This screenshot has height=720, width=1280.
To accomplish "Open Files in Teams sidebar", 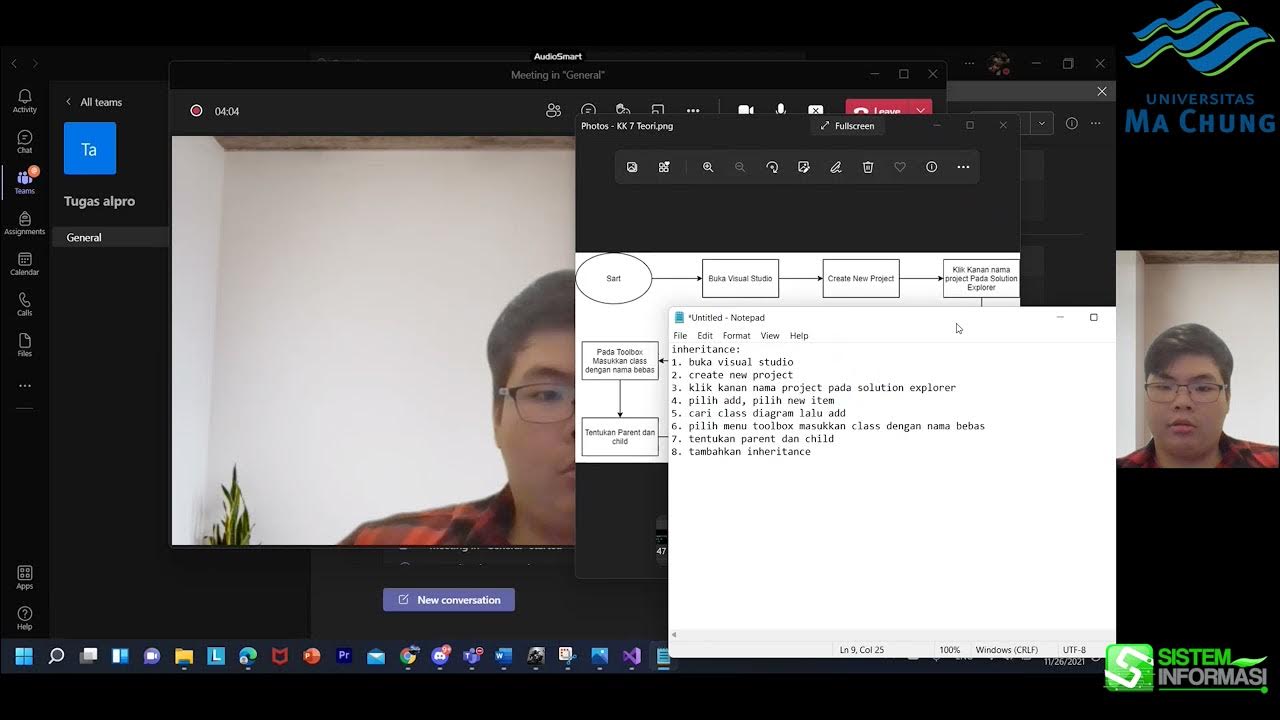I will coord(24,345).
